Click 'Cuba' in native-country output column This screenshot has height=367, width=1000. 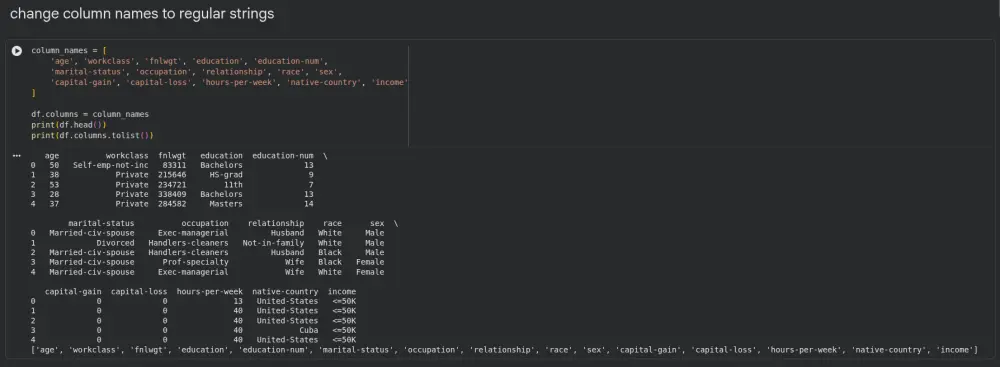pos(308,330)
